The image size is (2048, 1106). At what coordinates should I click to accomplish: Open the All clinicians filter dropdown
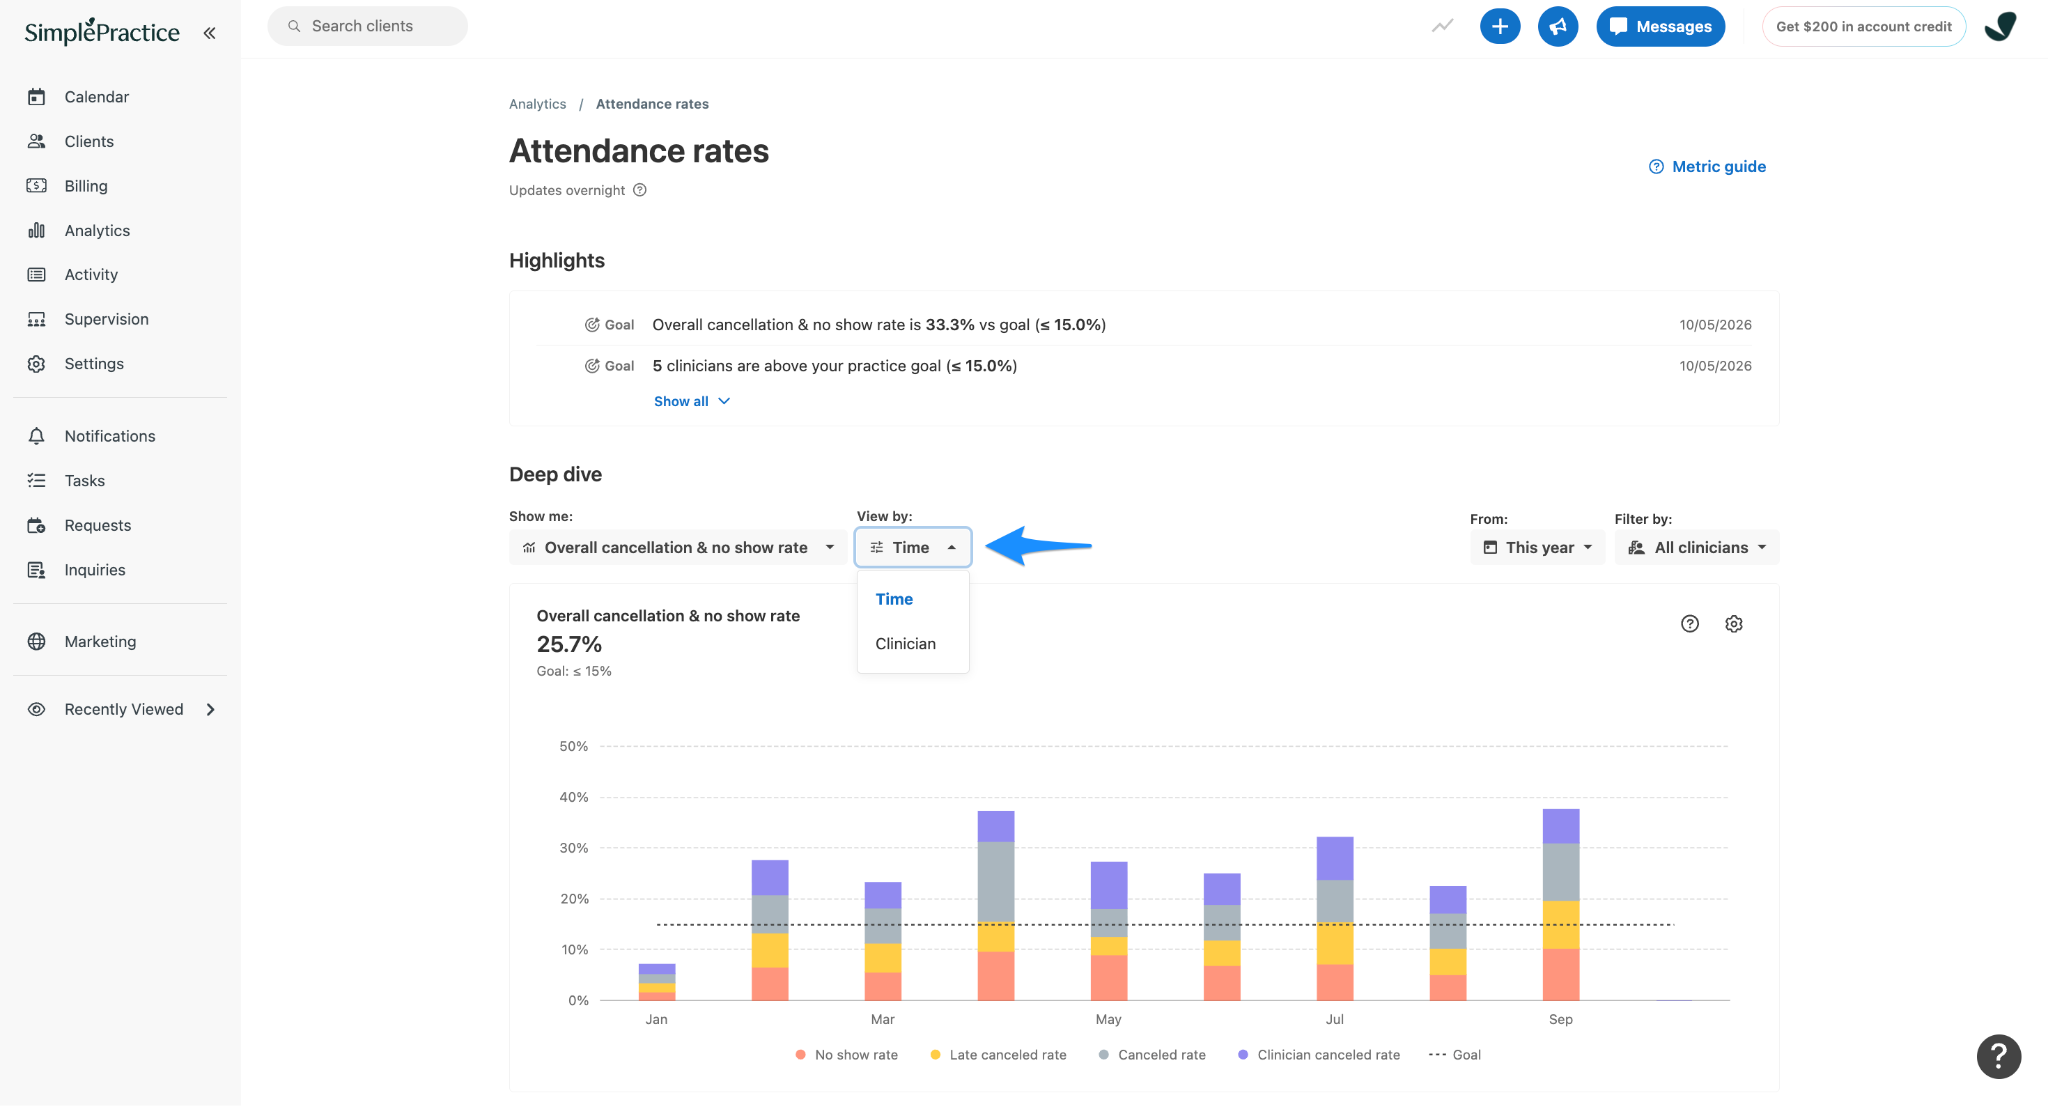(1696, 547)
